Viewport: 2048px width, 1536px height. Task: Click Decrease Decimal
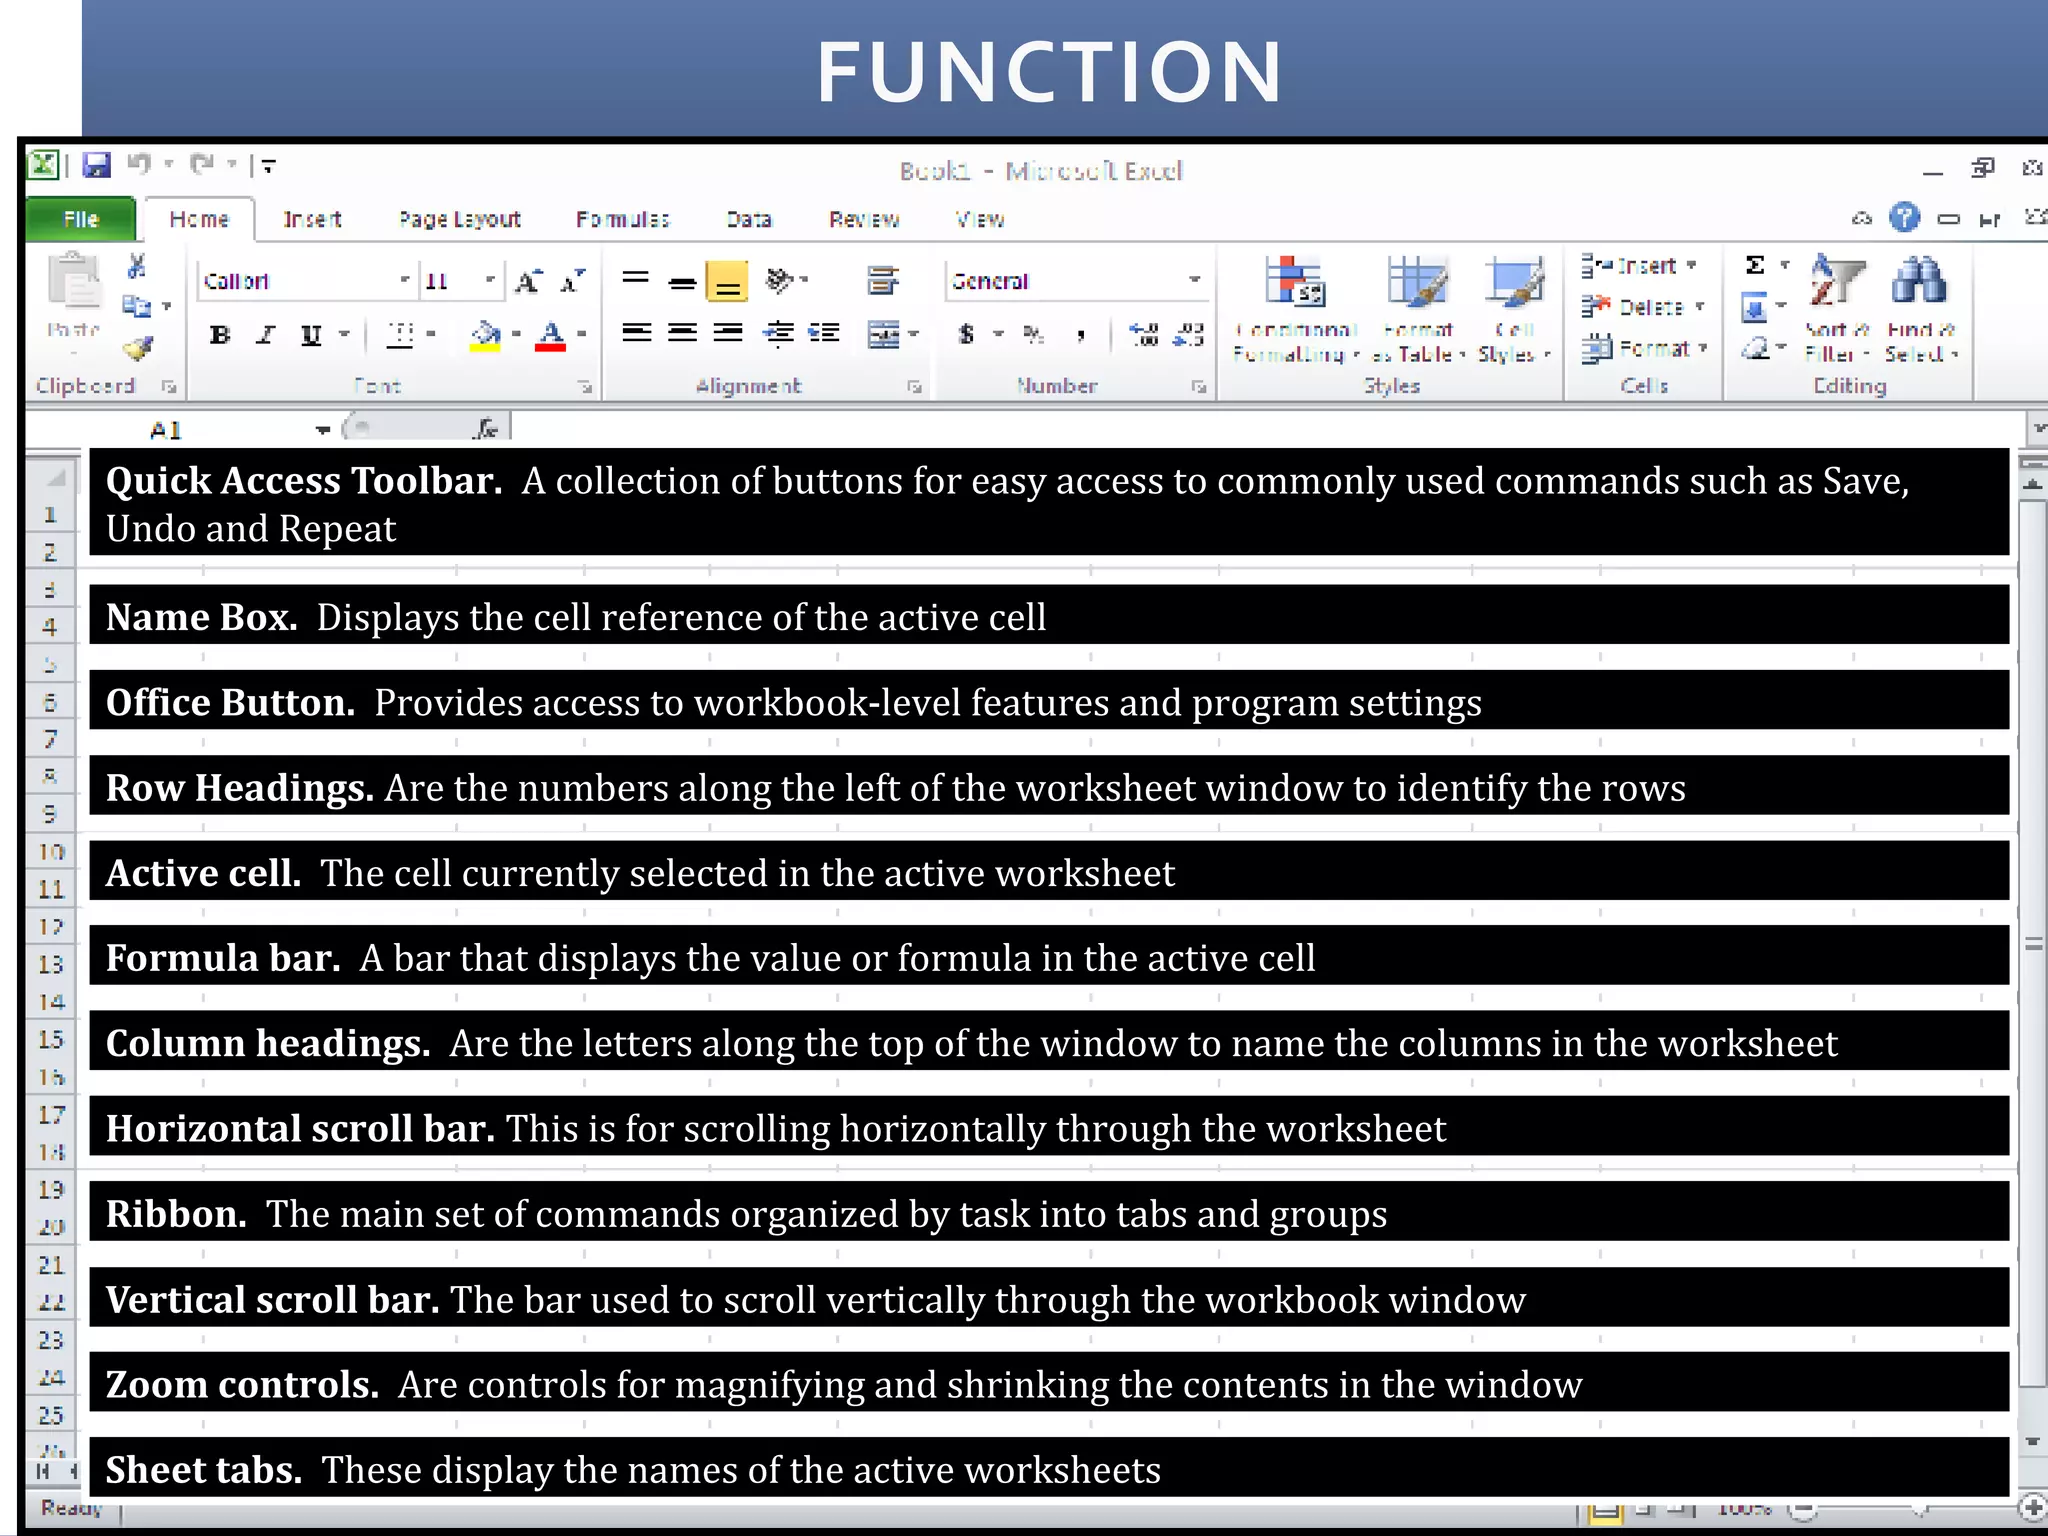[1188, 334]
